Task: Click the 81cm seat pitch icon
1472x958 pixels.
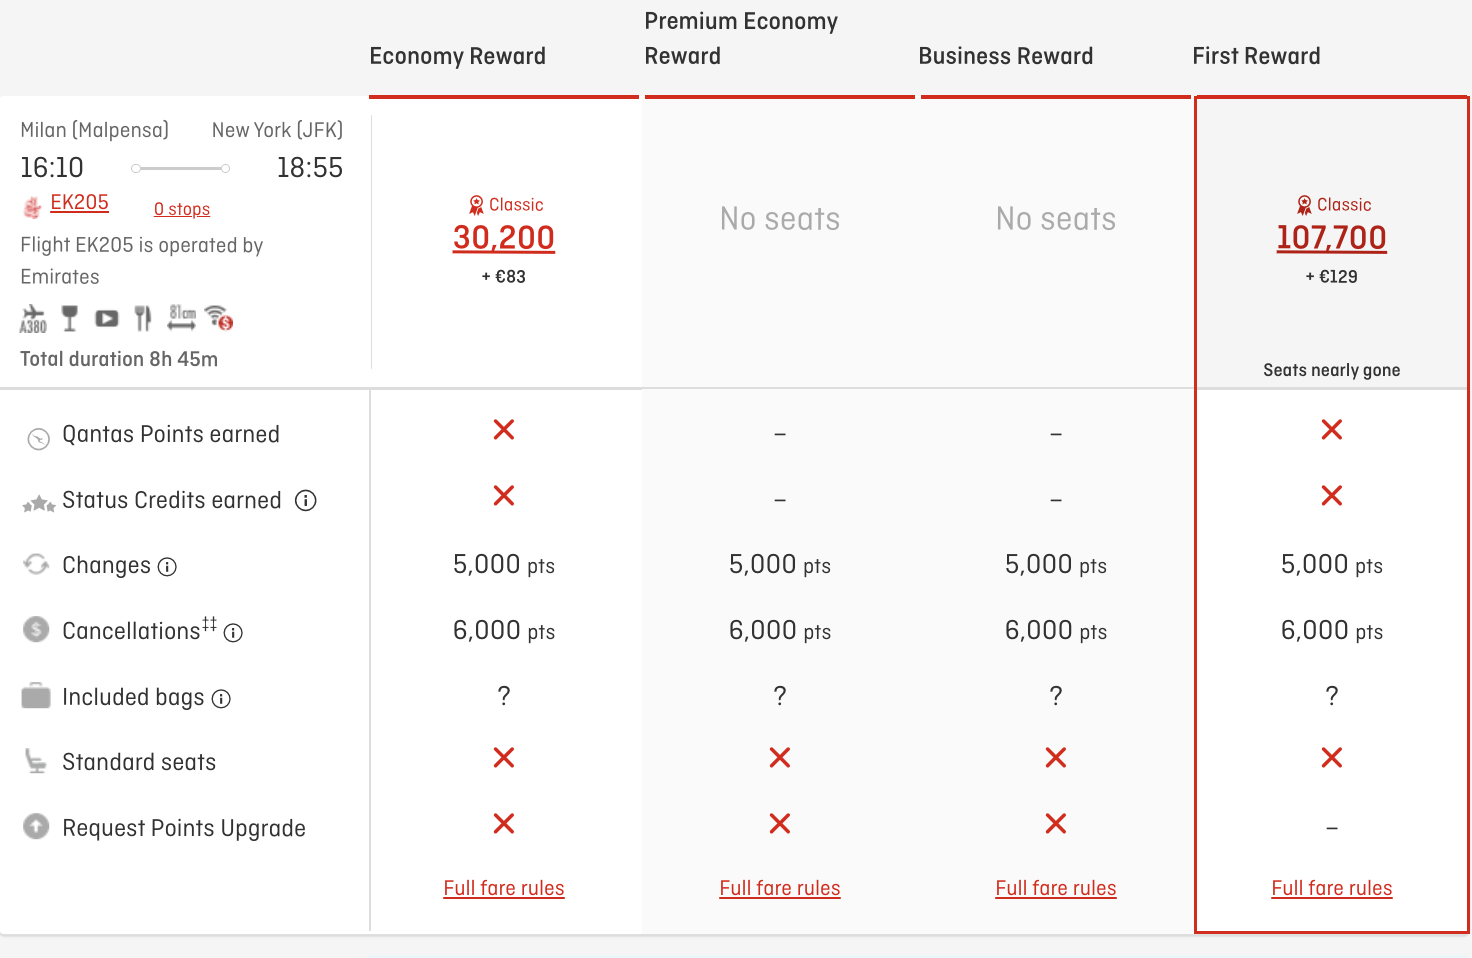Action: tap(182, 318)
